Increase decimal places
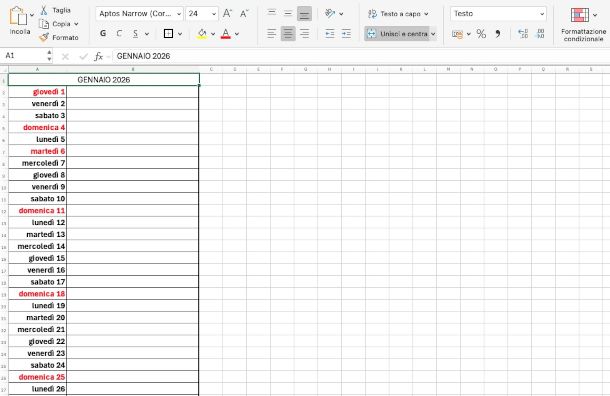 point(523,34)
